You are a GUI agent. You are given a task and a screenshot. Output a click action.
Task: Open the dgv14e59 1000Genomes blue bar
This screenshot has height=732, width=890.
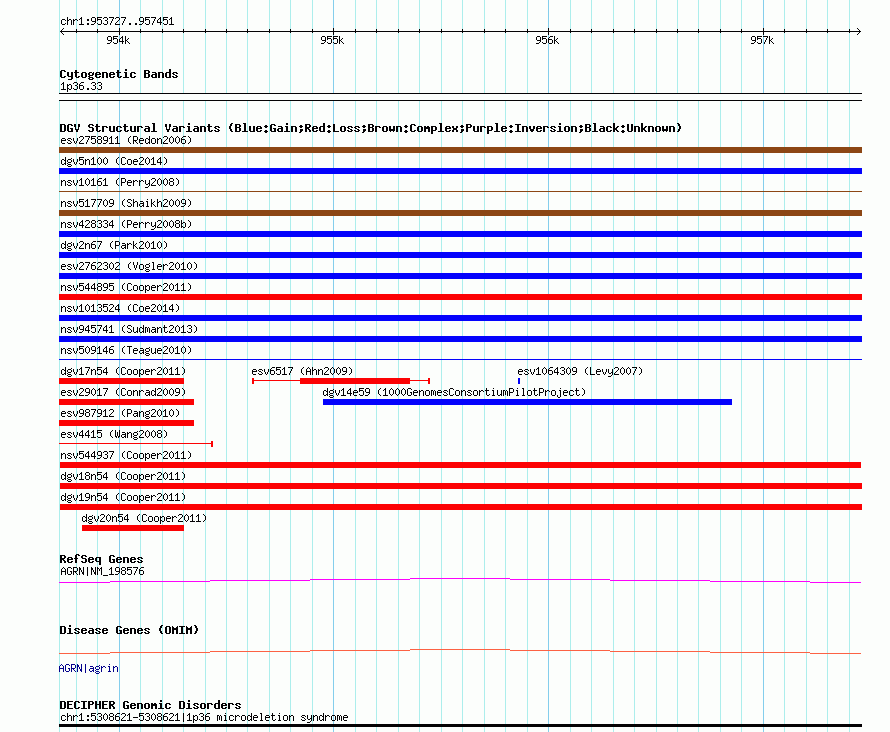(x=527, y=402)
